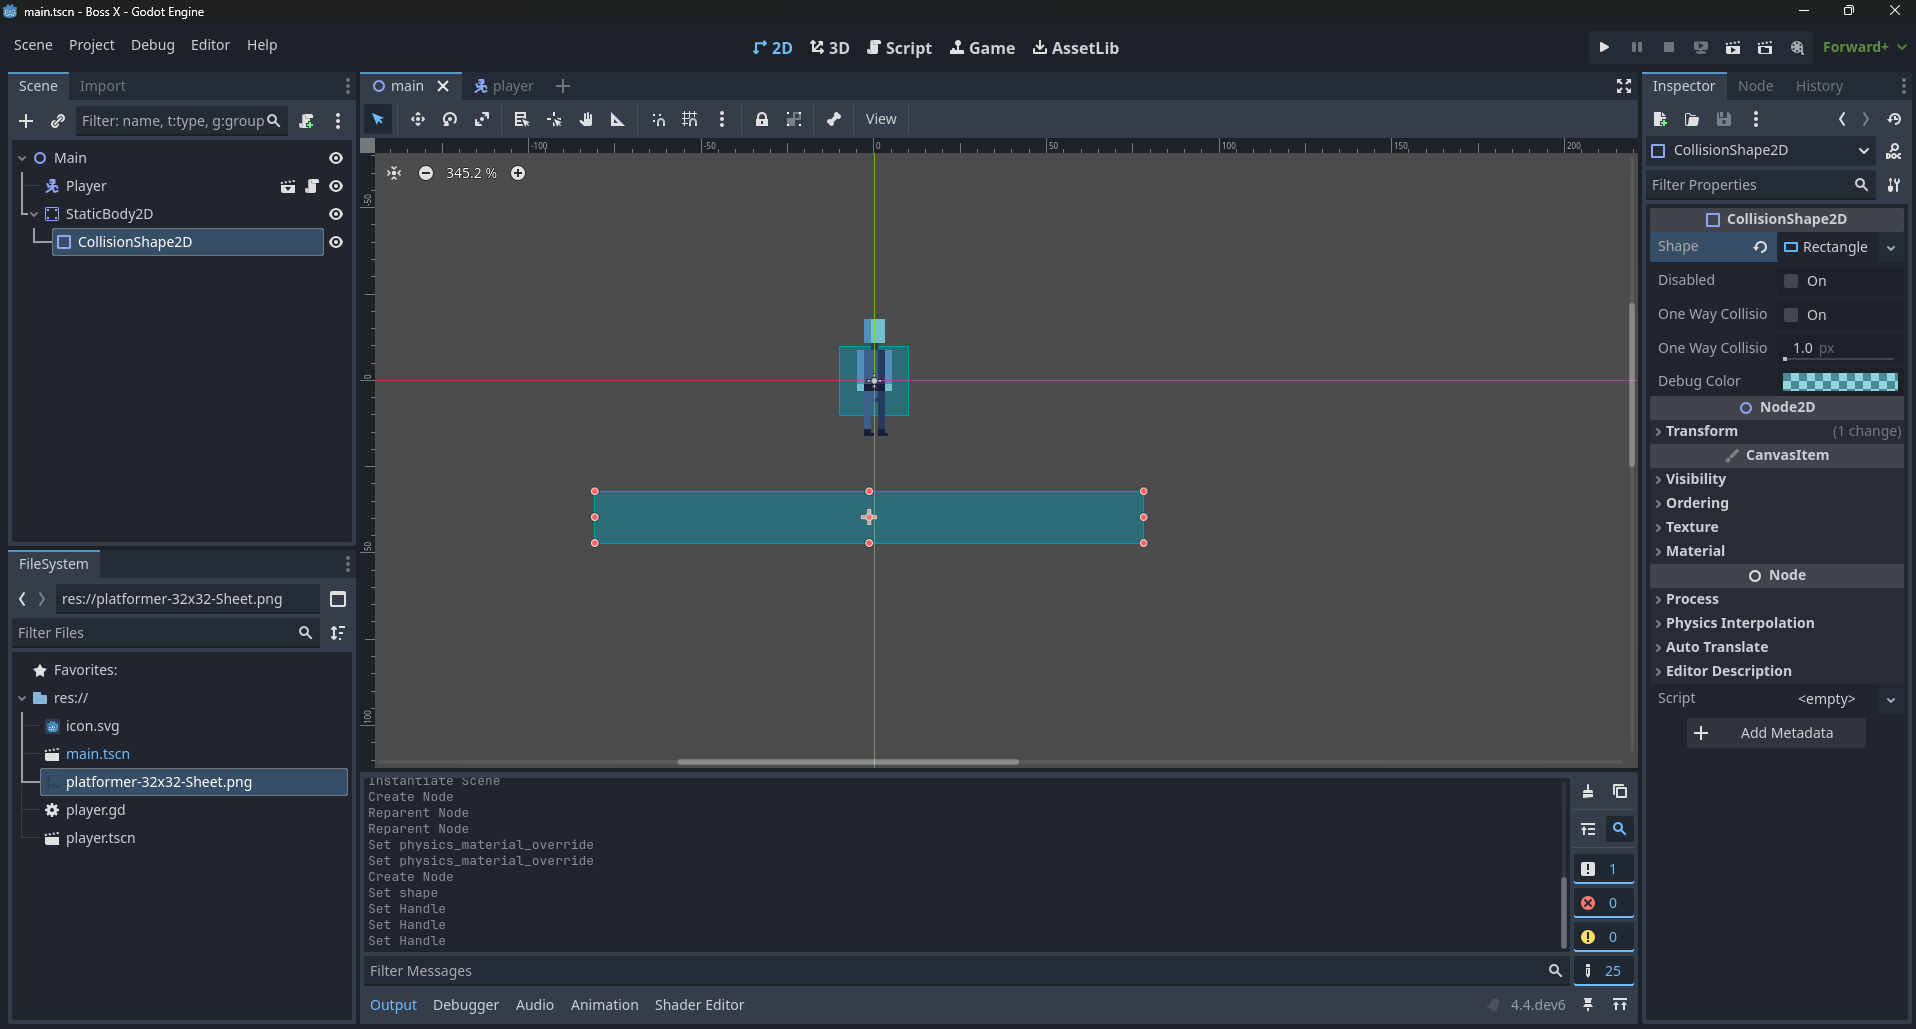1916x1029 pixels.
Task: Lock the selected node
Action: (762, 119)
